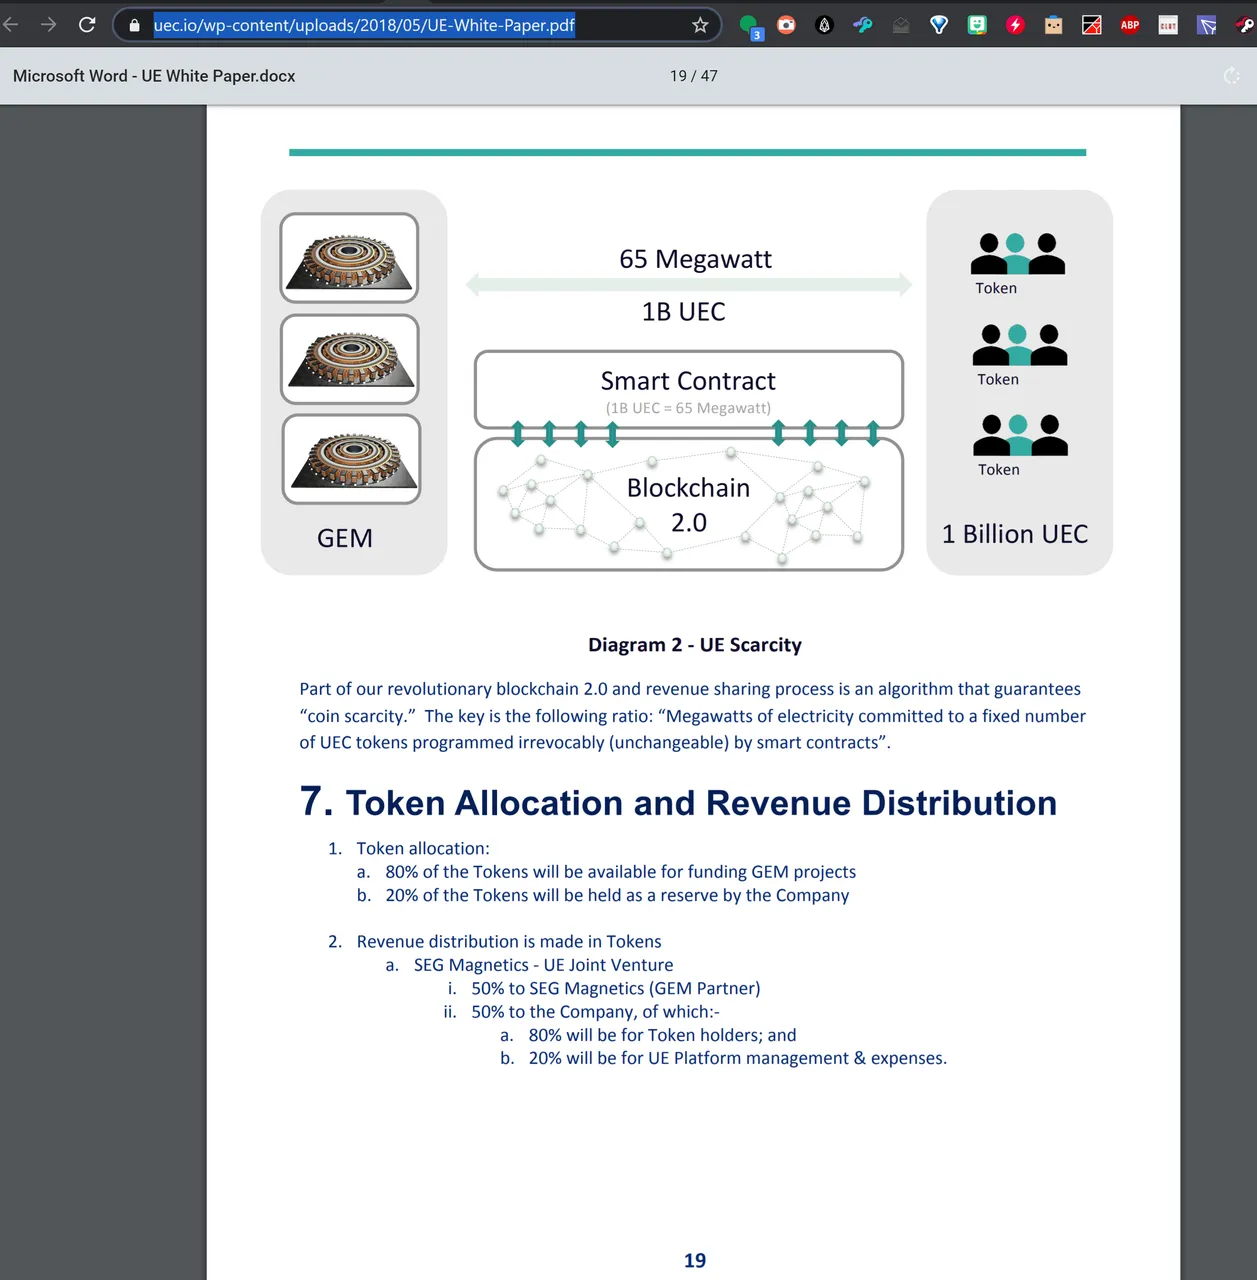
Task: Click the CLBT text extension icon
Action: click(x=1168, y=25)
